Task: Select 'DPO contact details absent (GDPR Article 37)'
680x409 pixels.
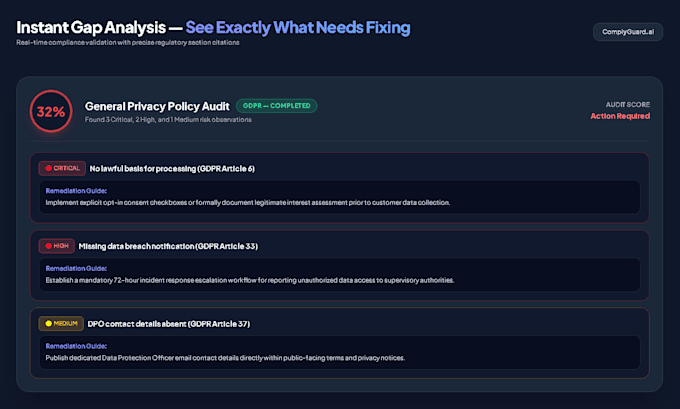Action: point(169,324)
